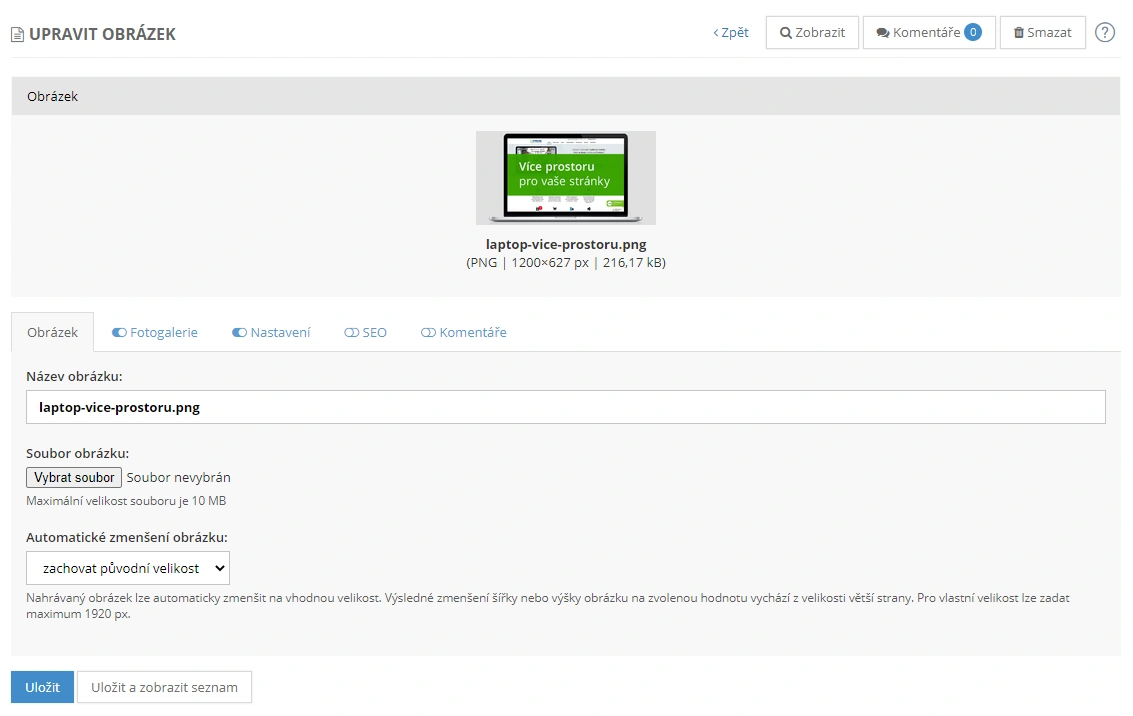Click the magnifier icon in Zobrazit button
The height and width of the screenshot is (716, 1133).
coord(786,33)
